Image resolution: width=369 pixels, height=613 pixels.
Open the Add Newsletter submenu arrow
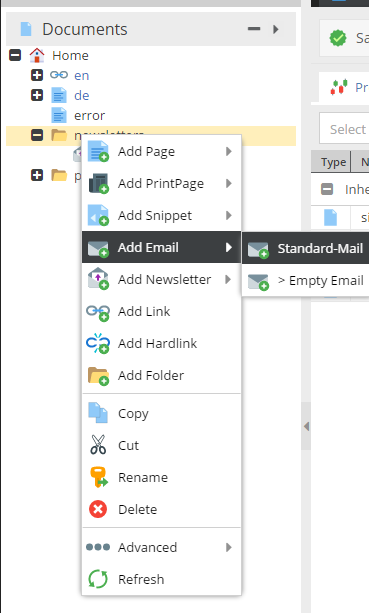click(x=229, y=280)
